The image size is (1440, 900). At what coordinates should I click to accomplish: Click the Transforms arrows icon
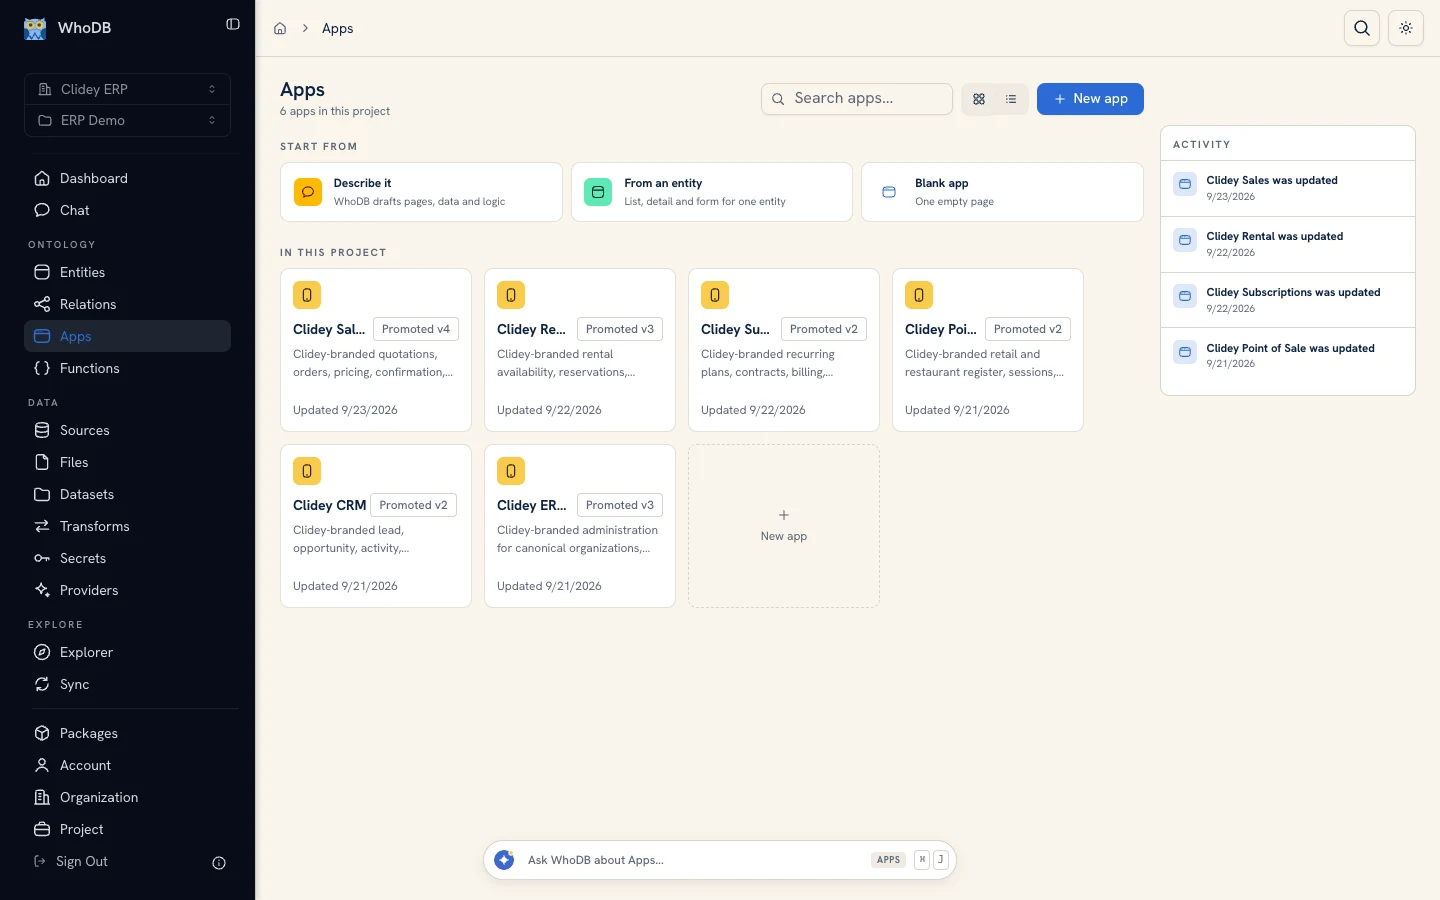click(42, 526)
